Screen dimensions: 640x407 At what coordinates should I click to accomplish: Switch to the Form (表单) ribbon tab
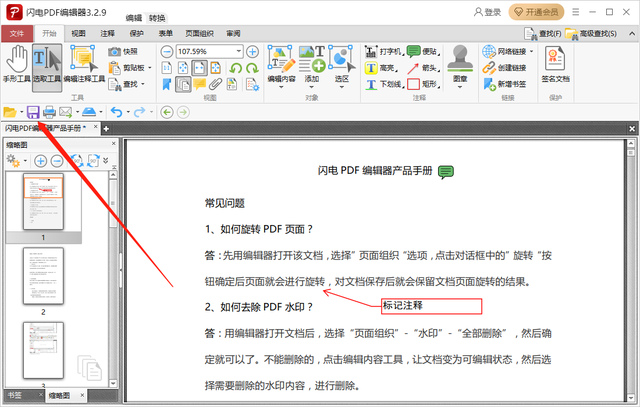coord(165,33)
